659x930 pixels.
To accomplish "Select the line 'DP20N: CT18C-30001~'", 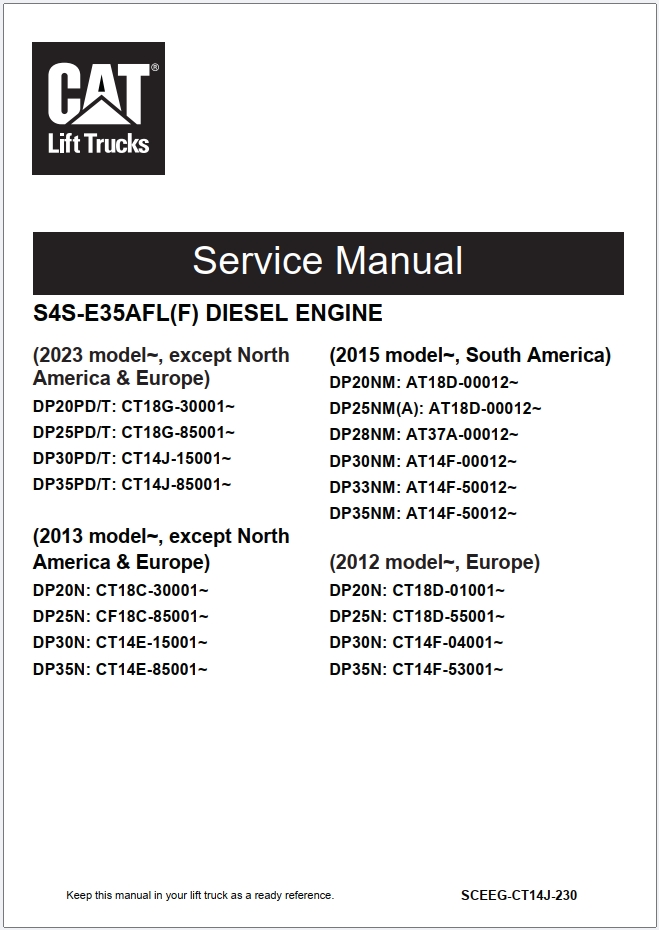I will pos(120,591).
